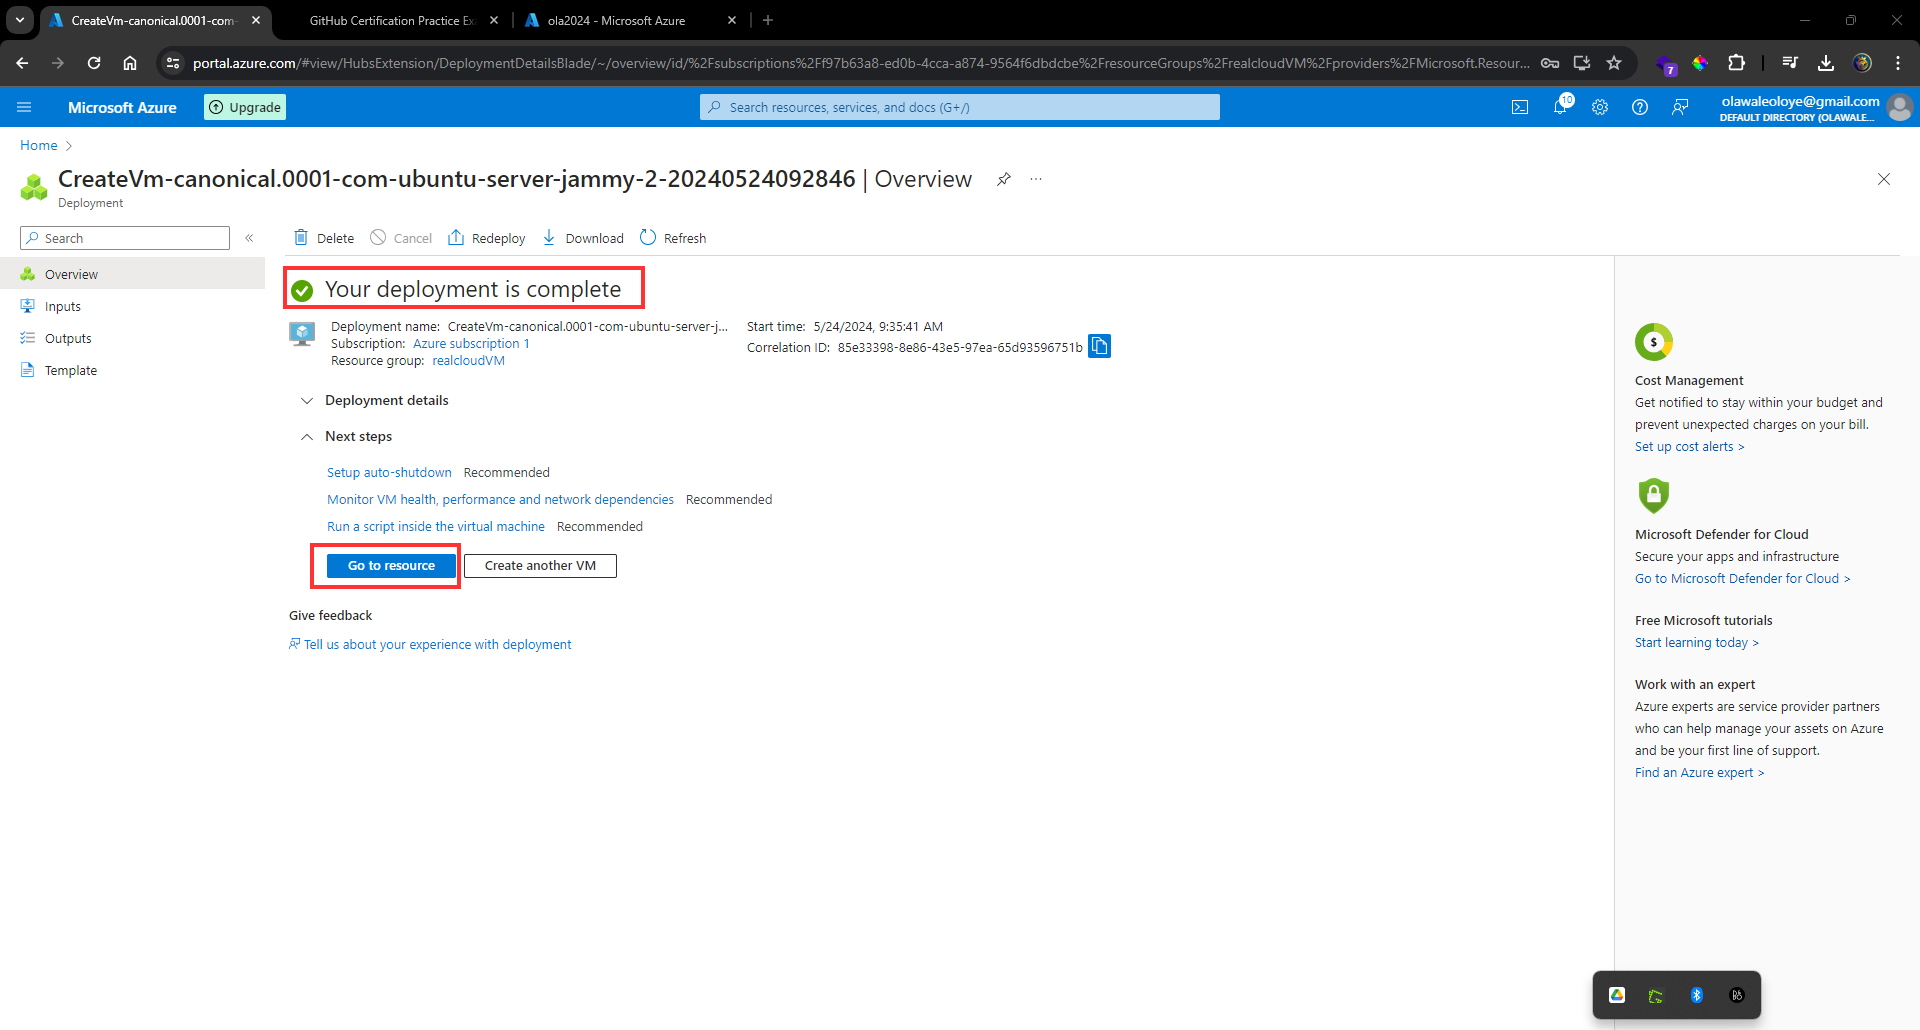Image resolution: width=1920 pixels, height=1030 pixels.
Task: Open the notifications bell
Action: click(x=1560, y=107)
